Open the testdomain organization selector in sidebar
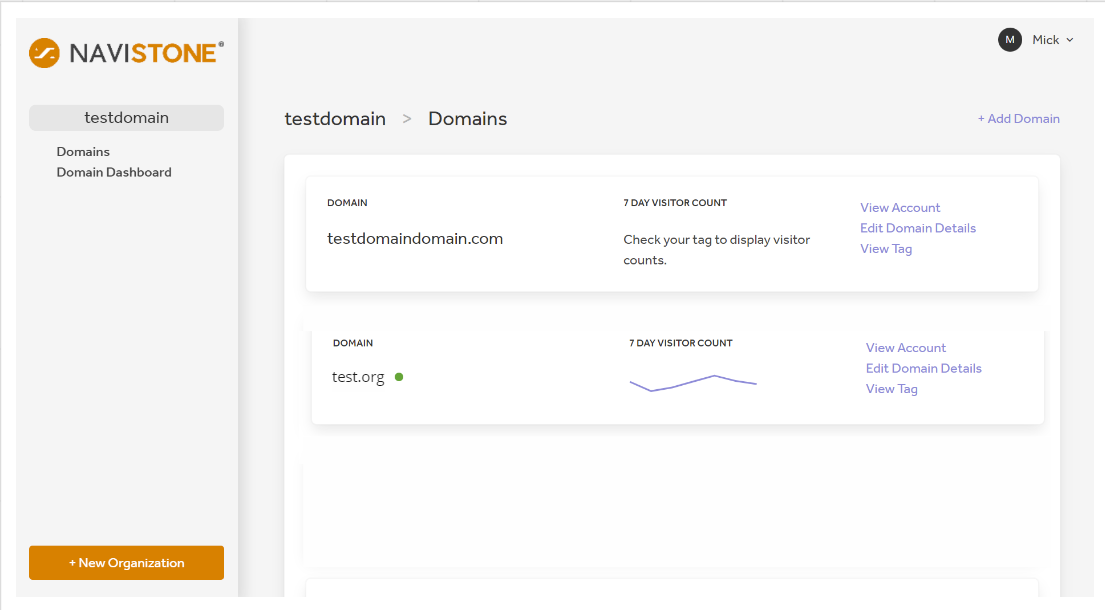This screenshot has width=1105, height=610. (126, 118)
